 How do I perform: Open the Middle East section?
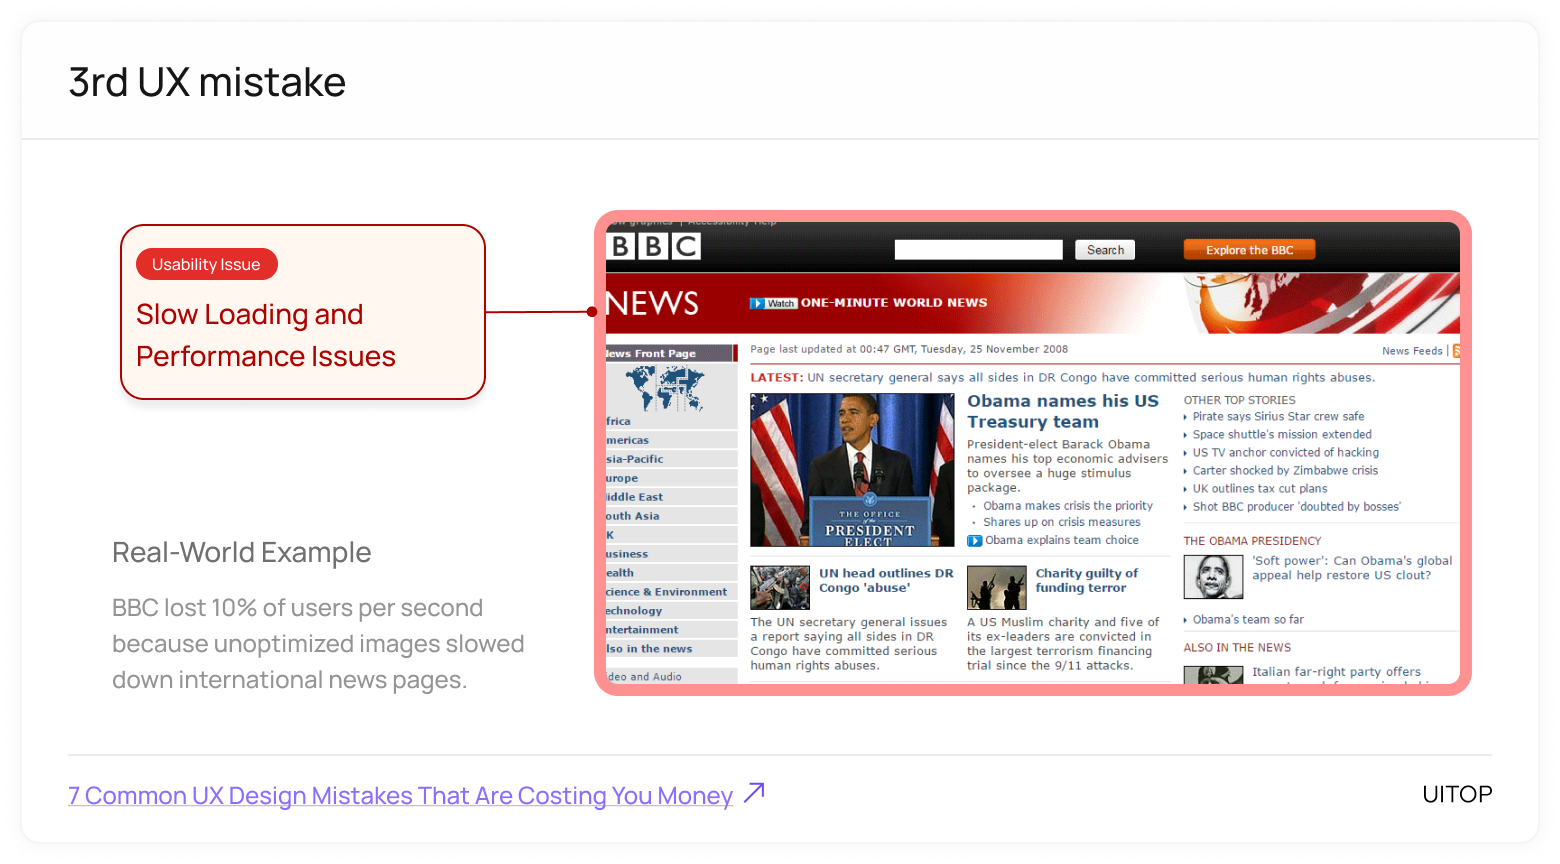[x=671, y=498]
